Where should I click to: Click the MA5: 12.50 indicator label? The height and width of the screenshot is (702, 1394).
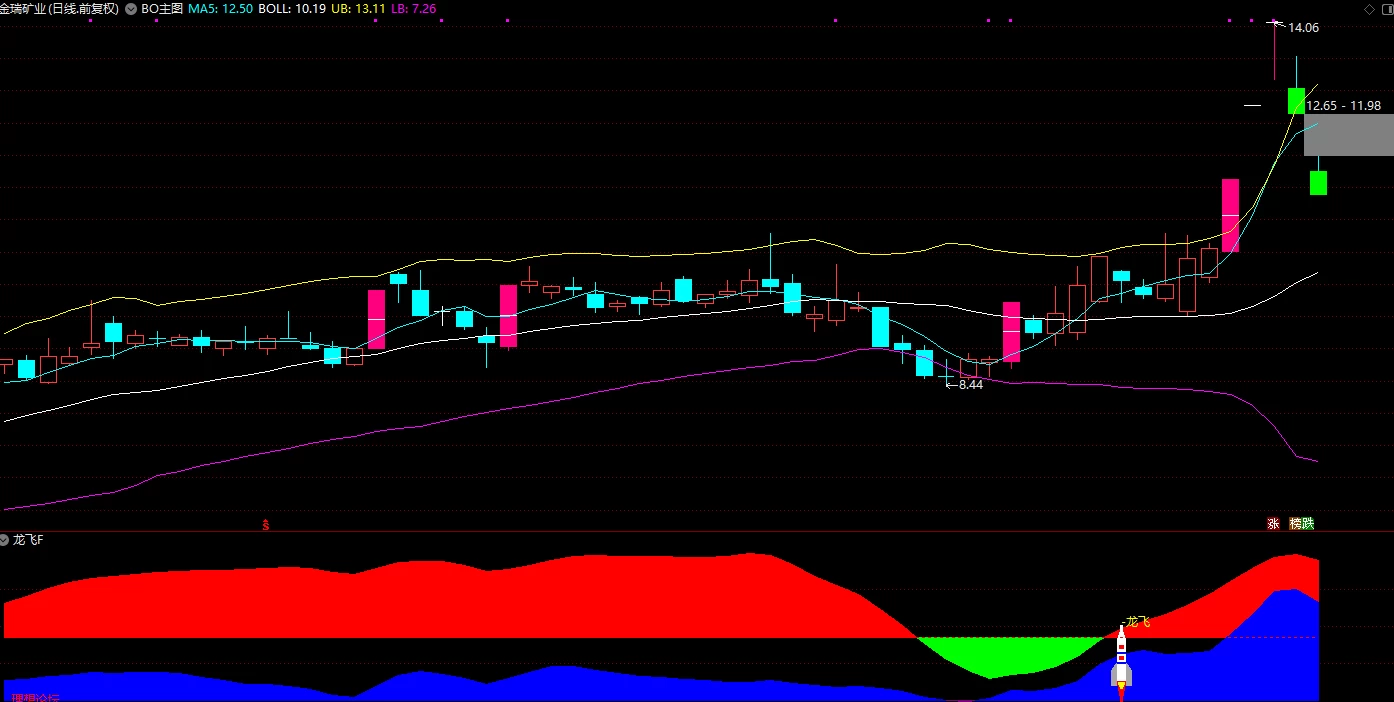coord(220,8)
